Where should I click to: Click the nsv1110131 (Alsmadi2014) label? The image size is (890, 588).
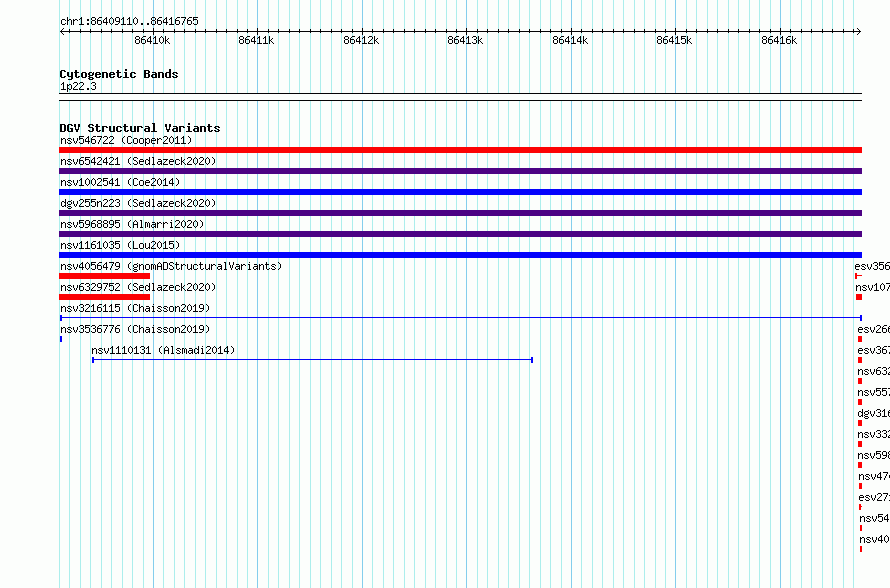tap(163, 350)
